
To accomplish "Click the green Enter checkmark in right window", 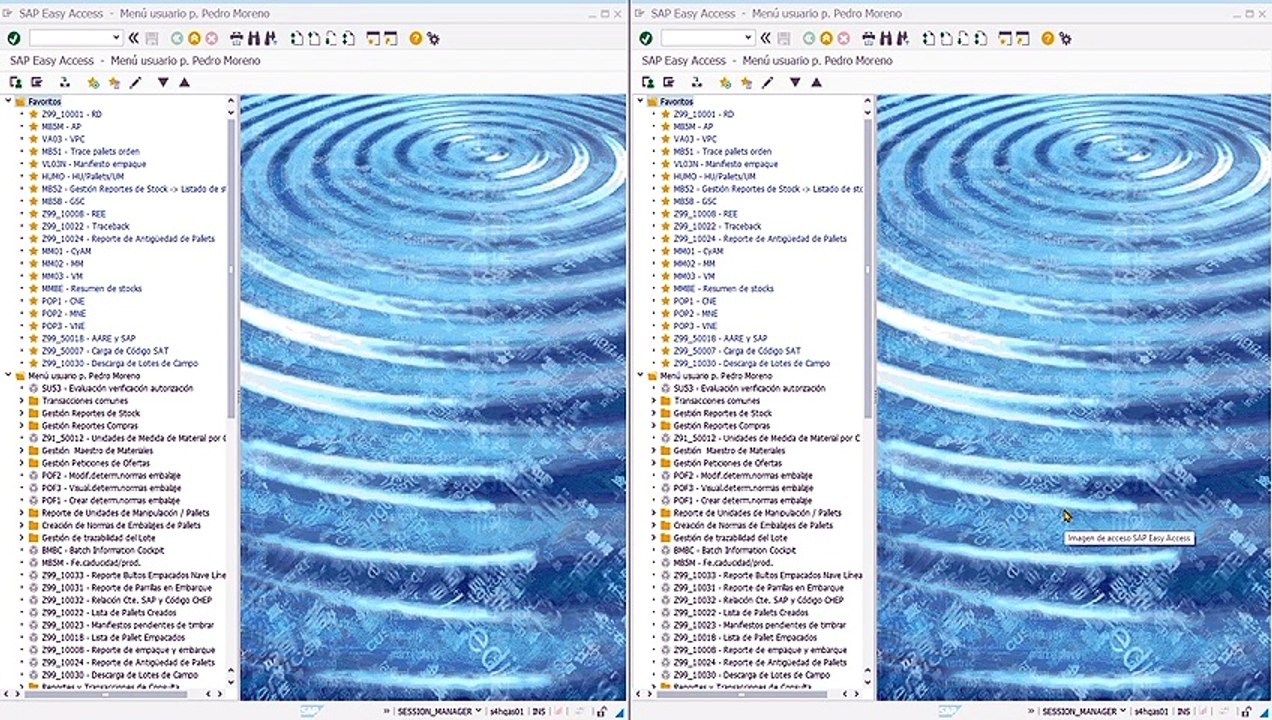I will point(645,38).
